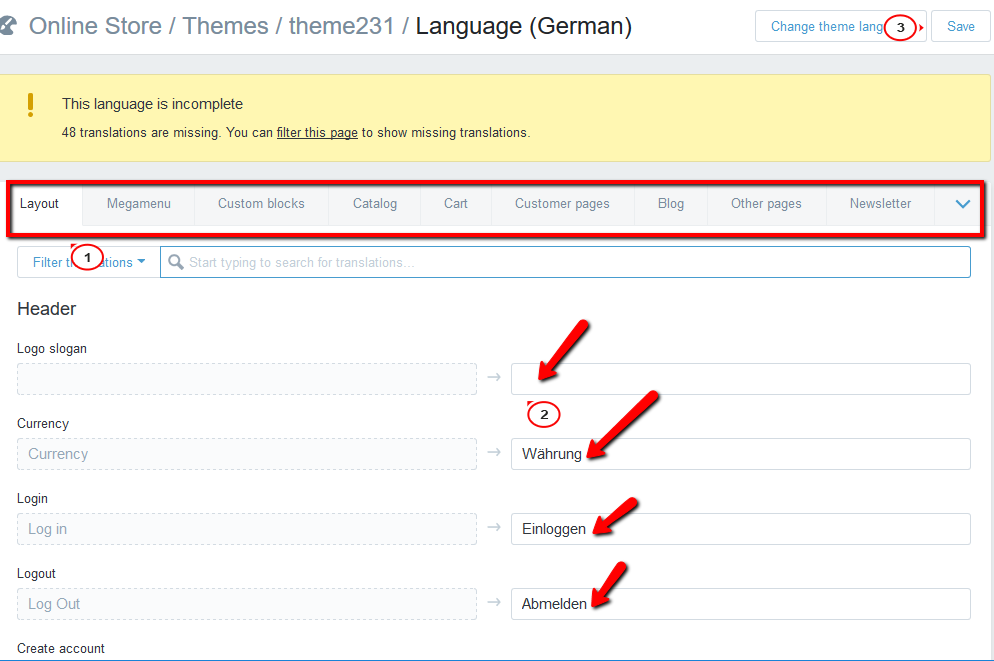Click the Save button

pyautogui.click(x=960, y=27)
